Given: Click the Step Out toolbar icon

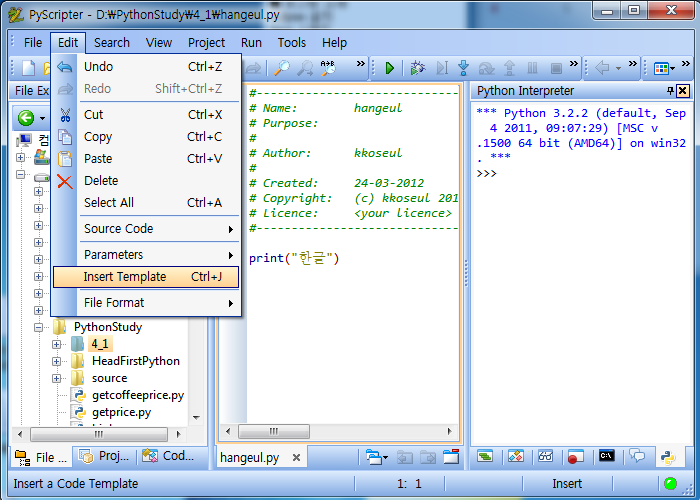Looking at the screenshot, I should coord(509,68).
